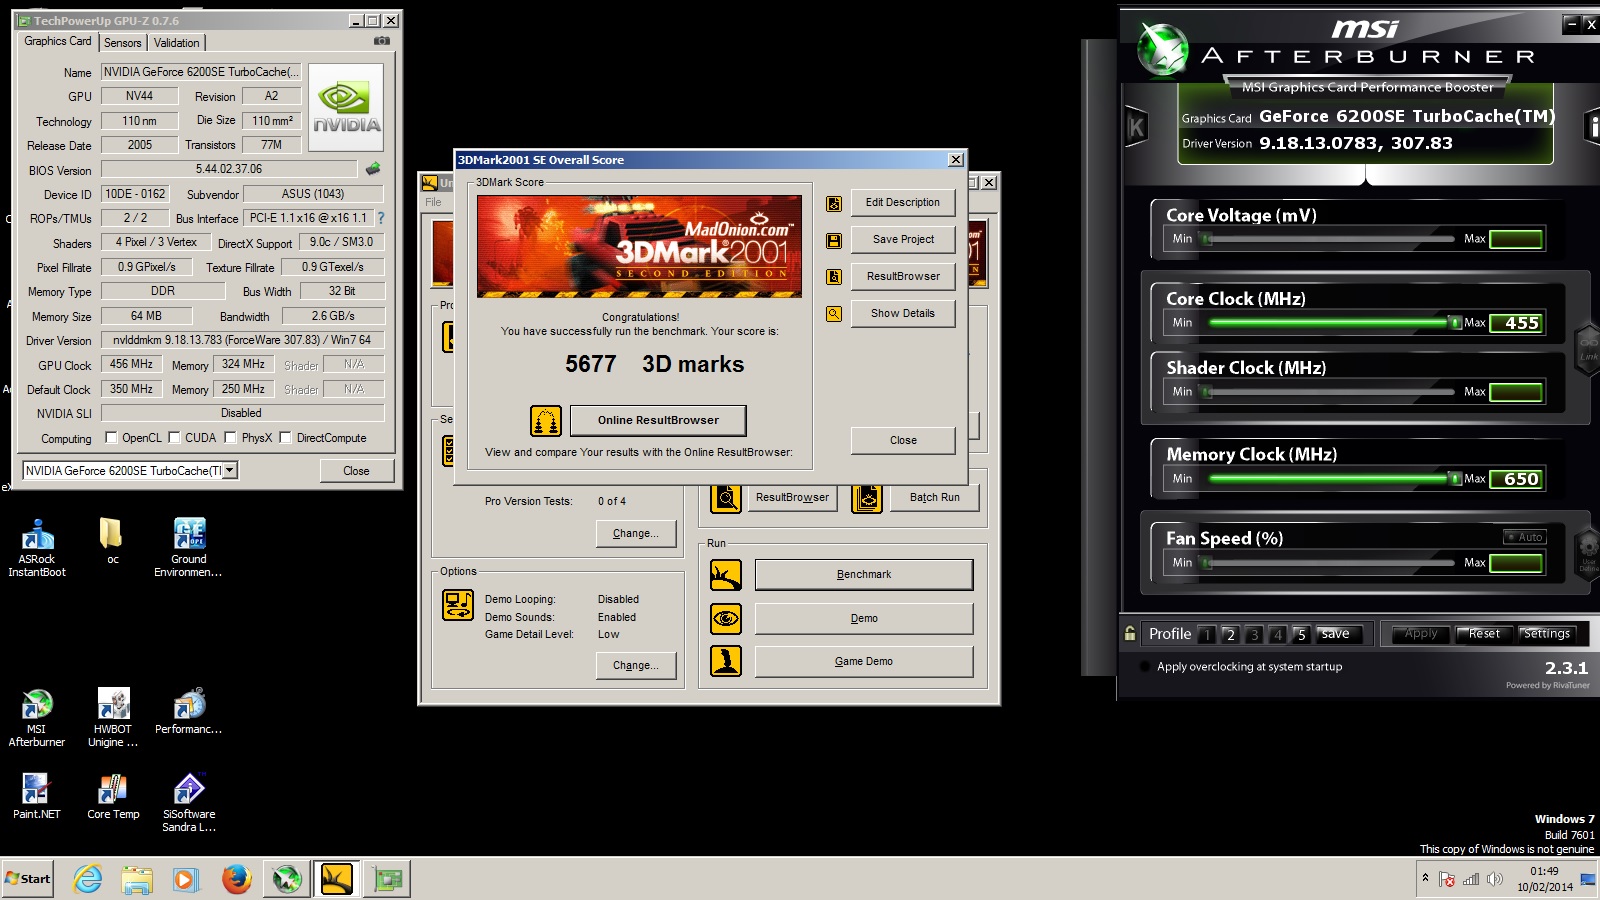Open the SiSoftware Sandra desktop shortcut

pos(189,802)
